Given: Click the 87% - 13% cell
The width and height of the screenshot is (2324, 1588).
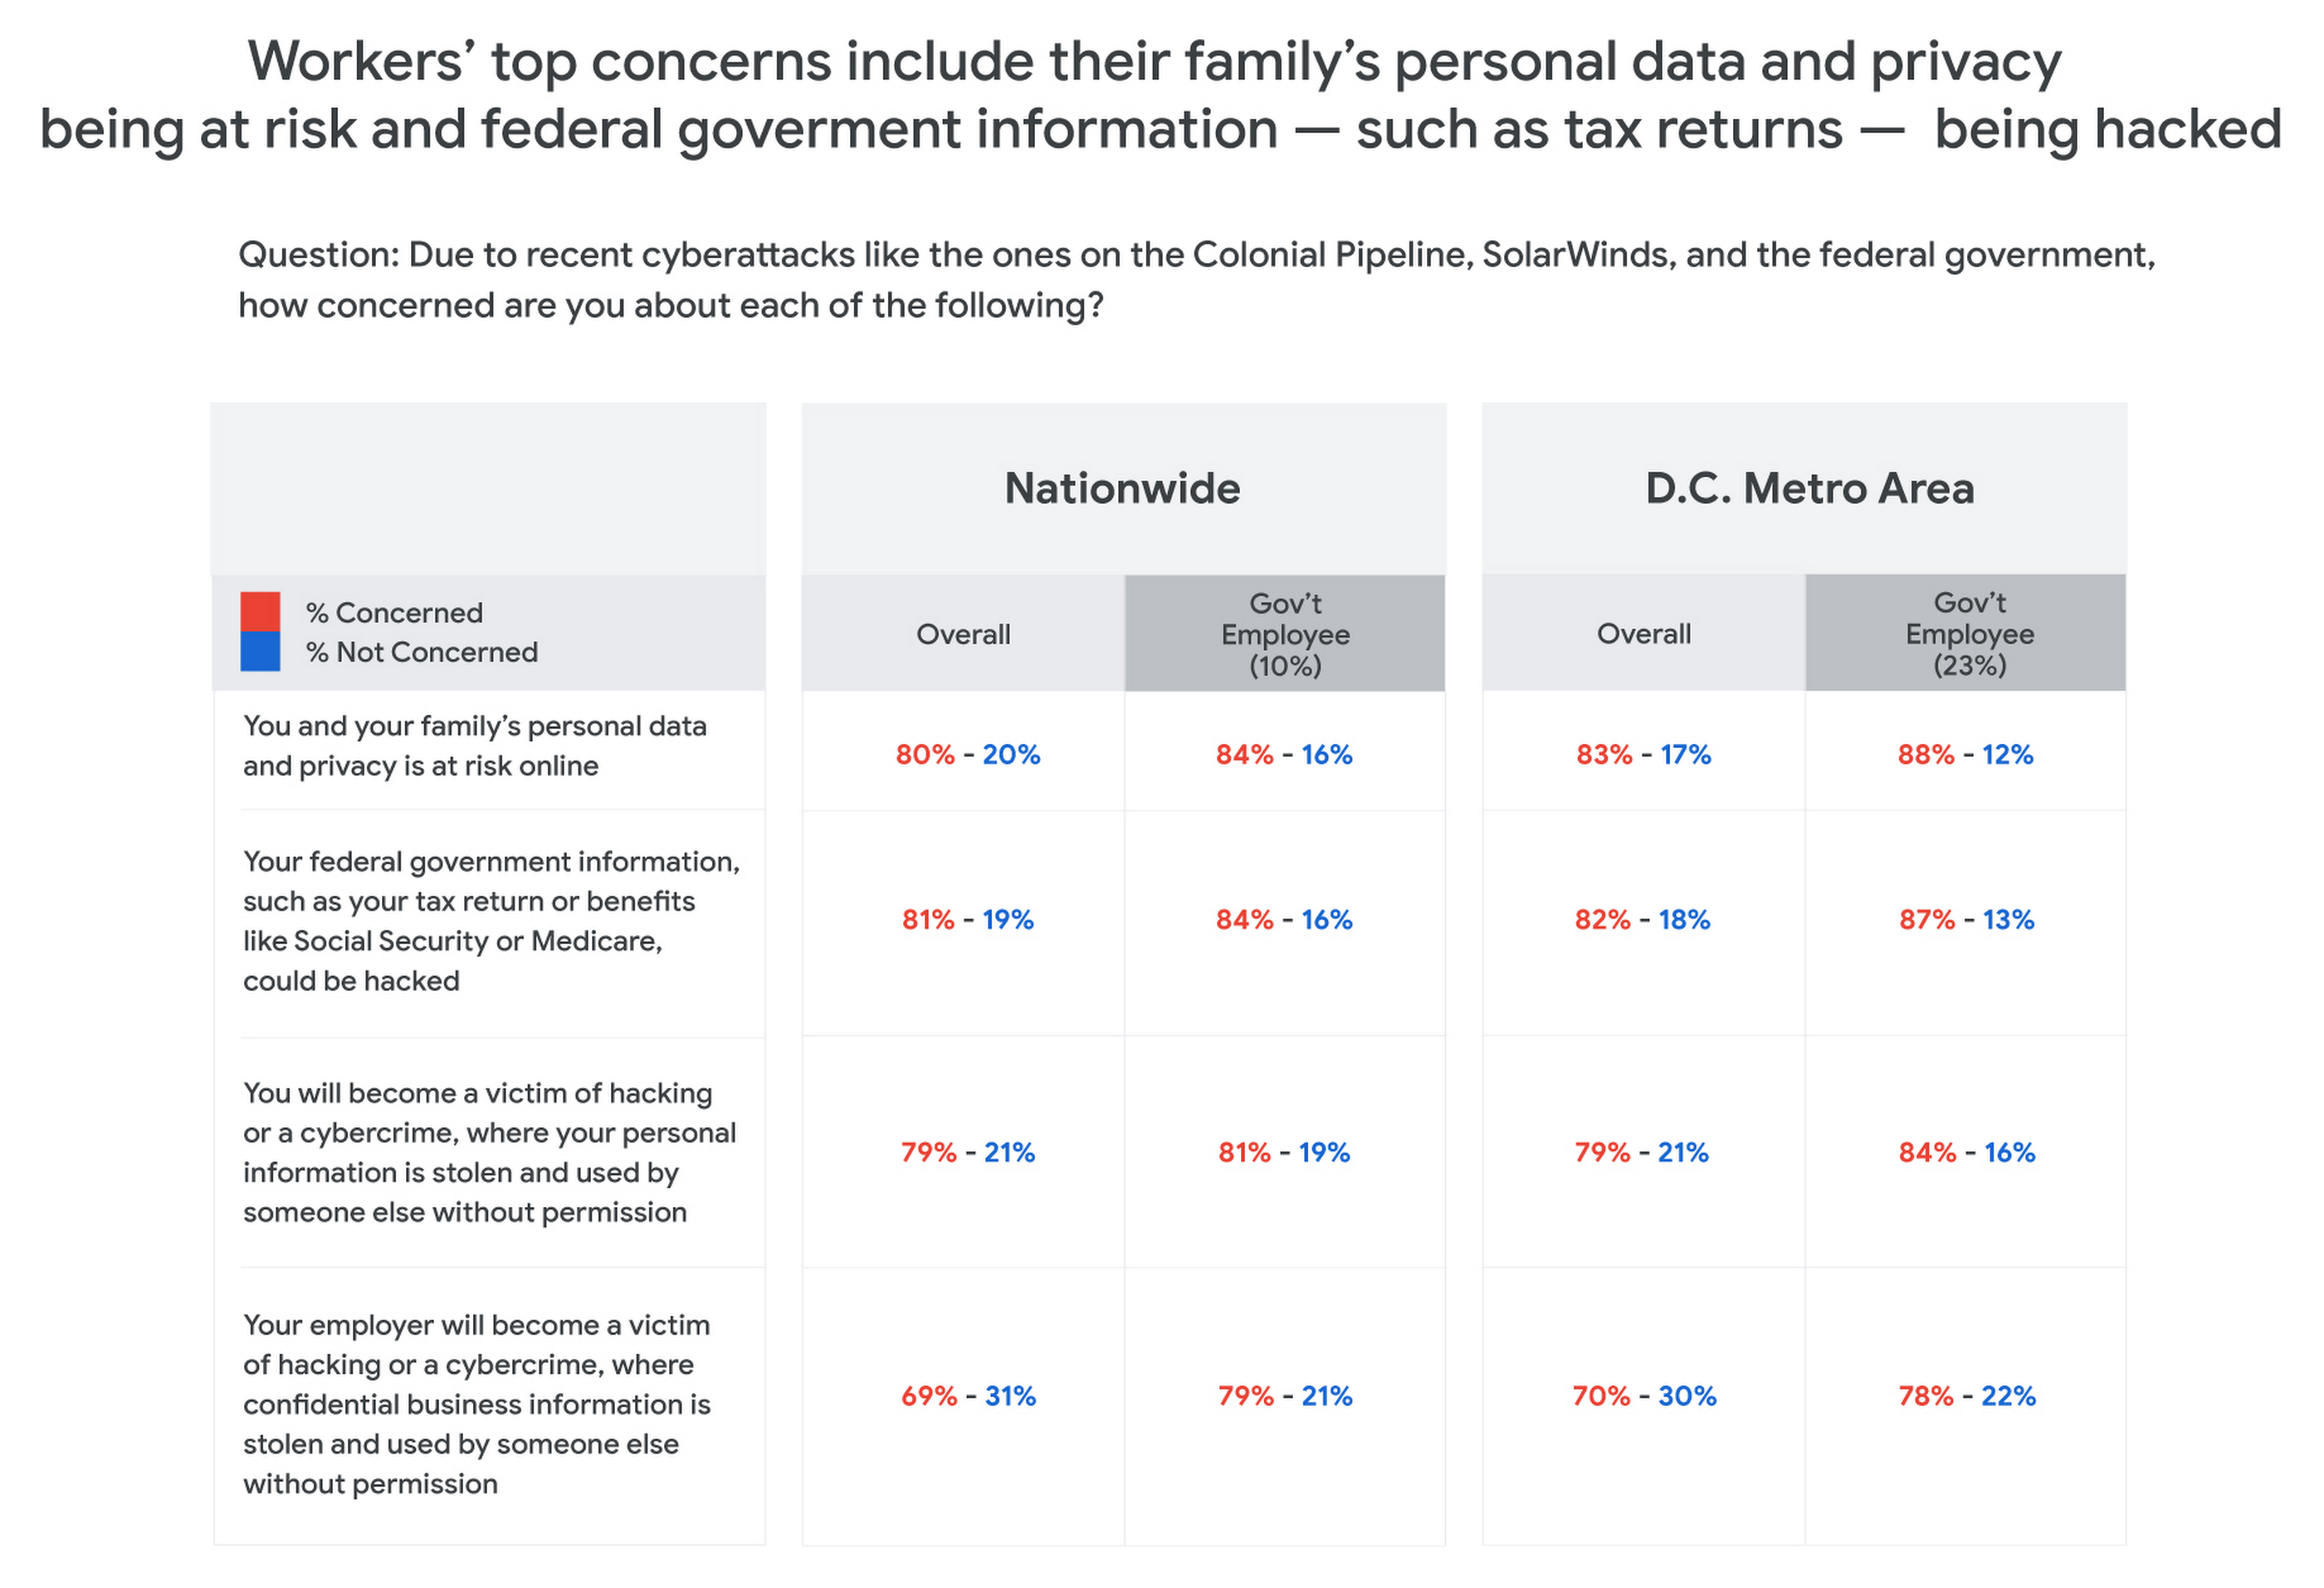Looking at the screenshot, I should (x=1966, y=919).
